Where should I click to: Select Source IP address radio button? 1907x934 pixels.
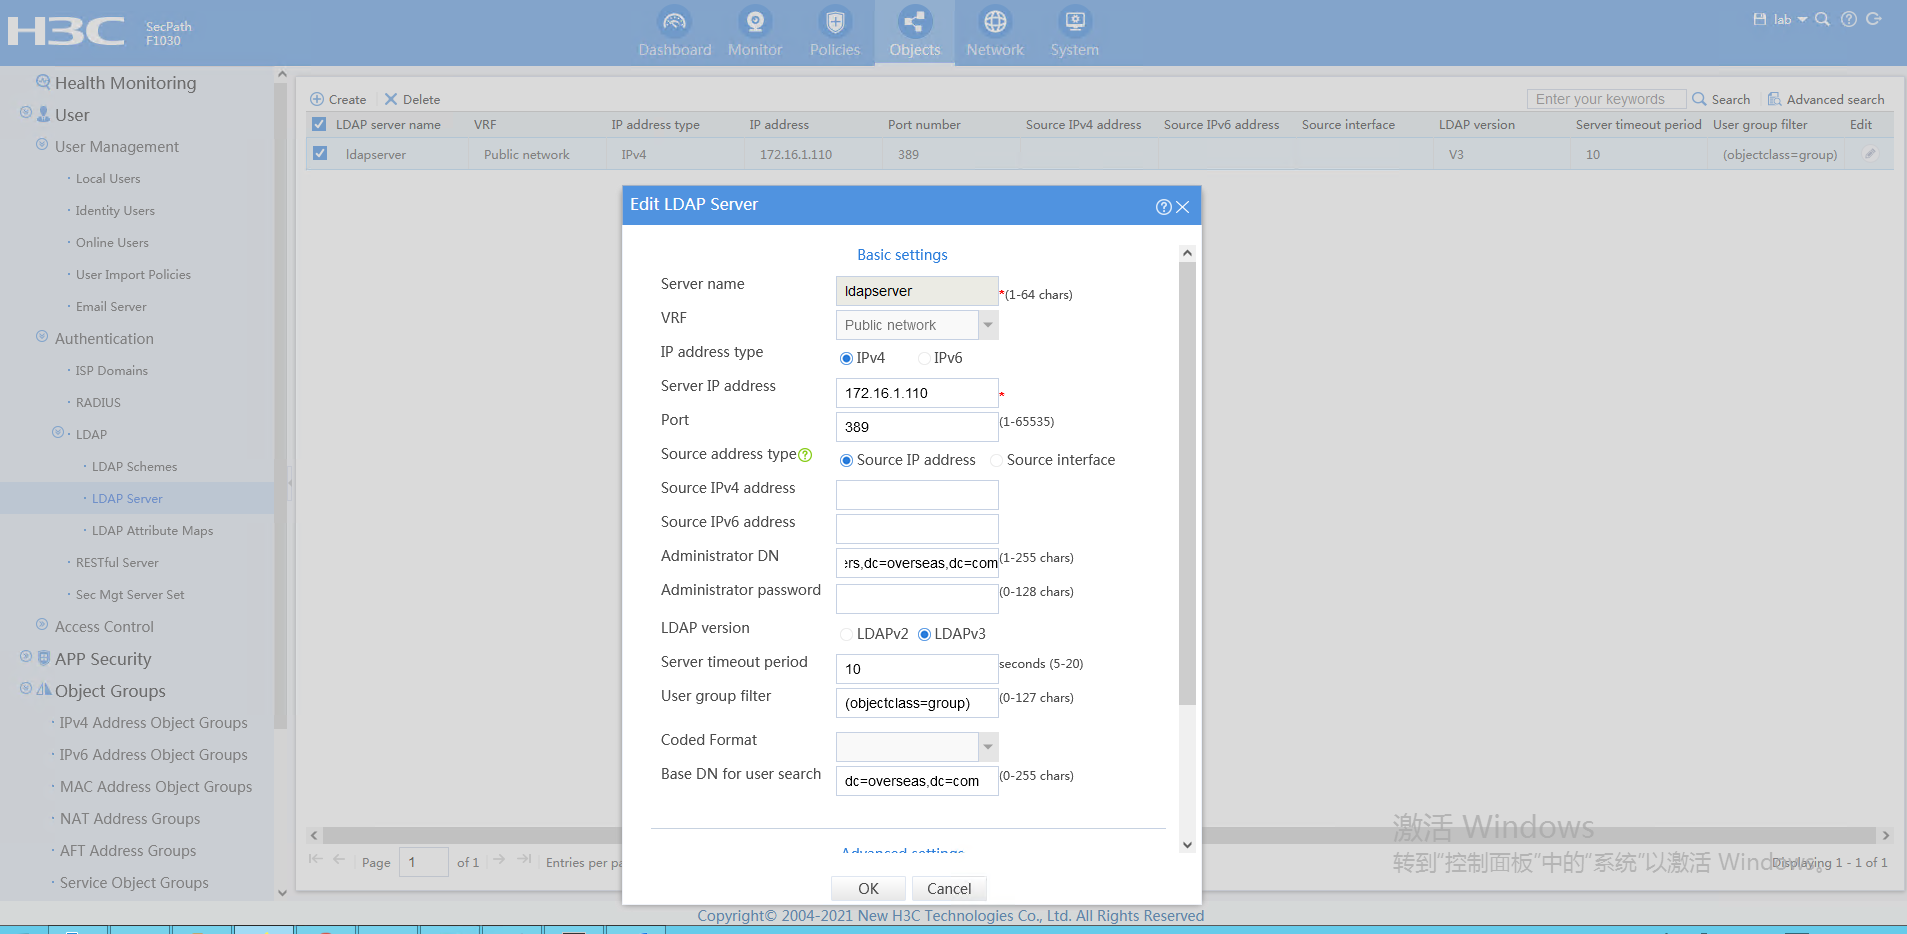(x=846, y=460)
